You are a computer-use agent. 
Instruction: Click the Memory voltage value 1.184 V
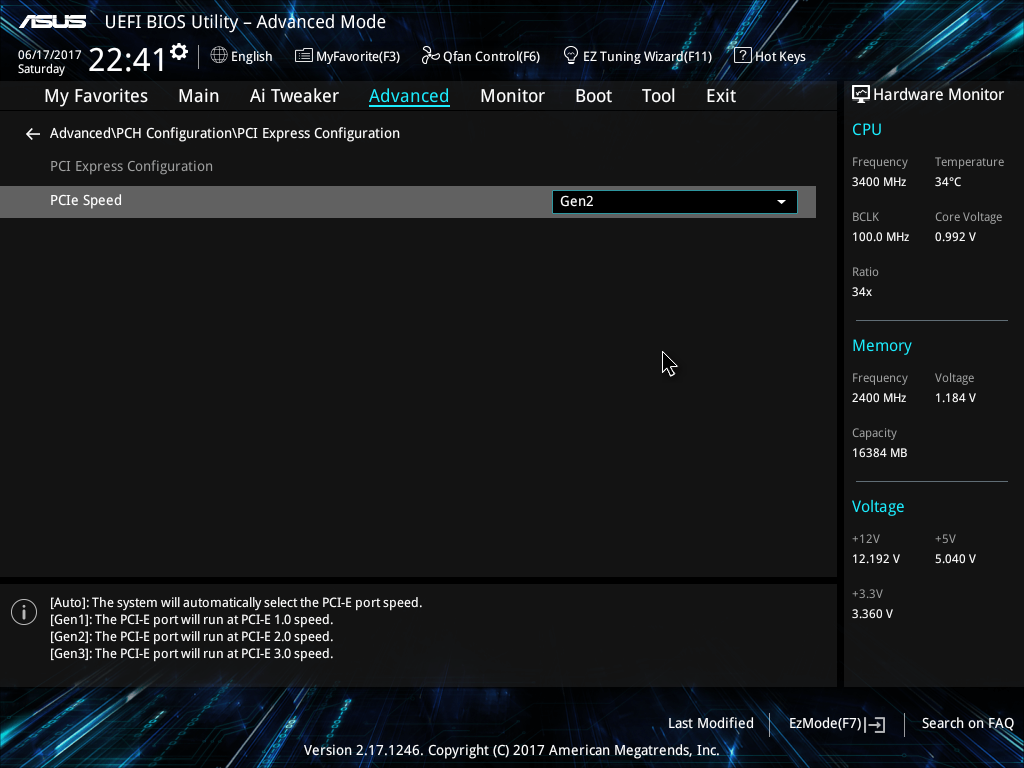(x=955, y=398)
